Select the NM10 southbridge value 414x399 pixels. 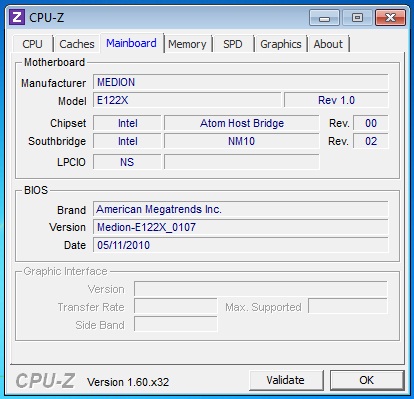pyautogui.click(x=242, y=141)
